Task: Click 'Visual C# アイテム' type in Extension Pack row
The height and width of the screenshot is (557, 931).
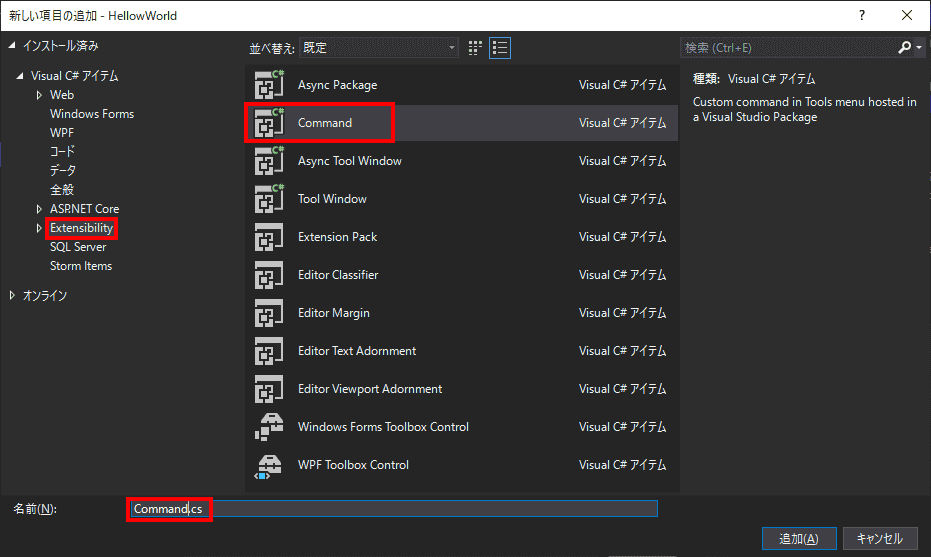Action: click(x=623, y=237)
